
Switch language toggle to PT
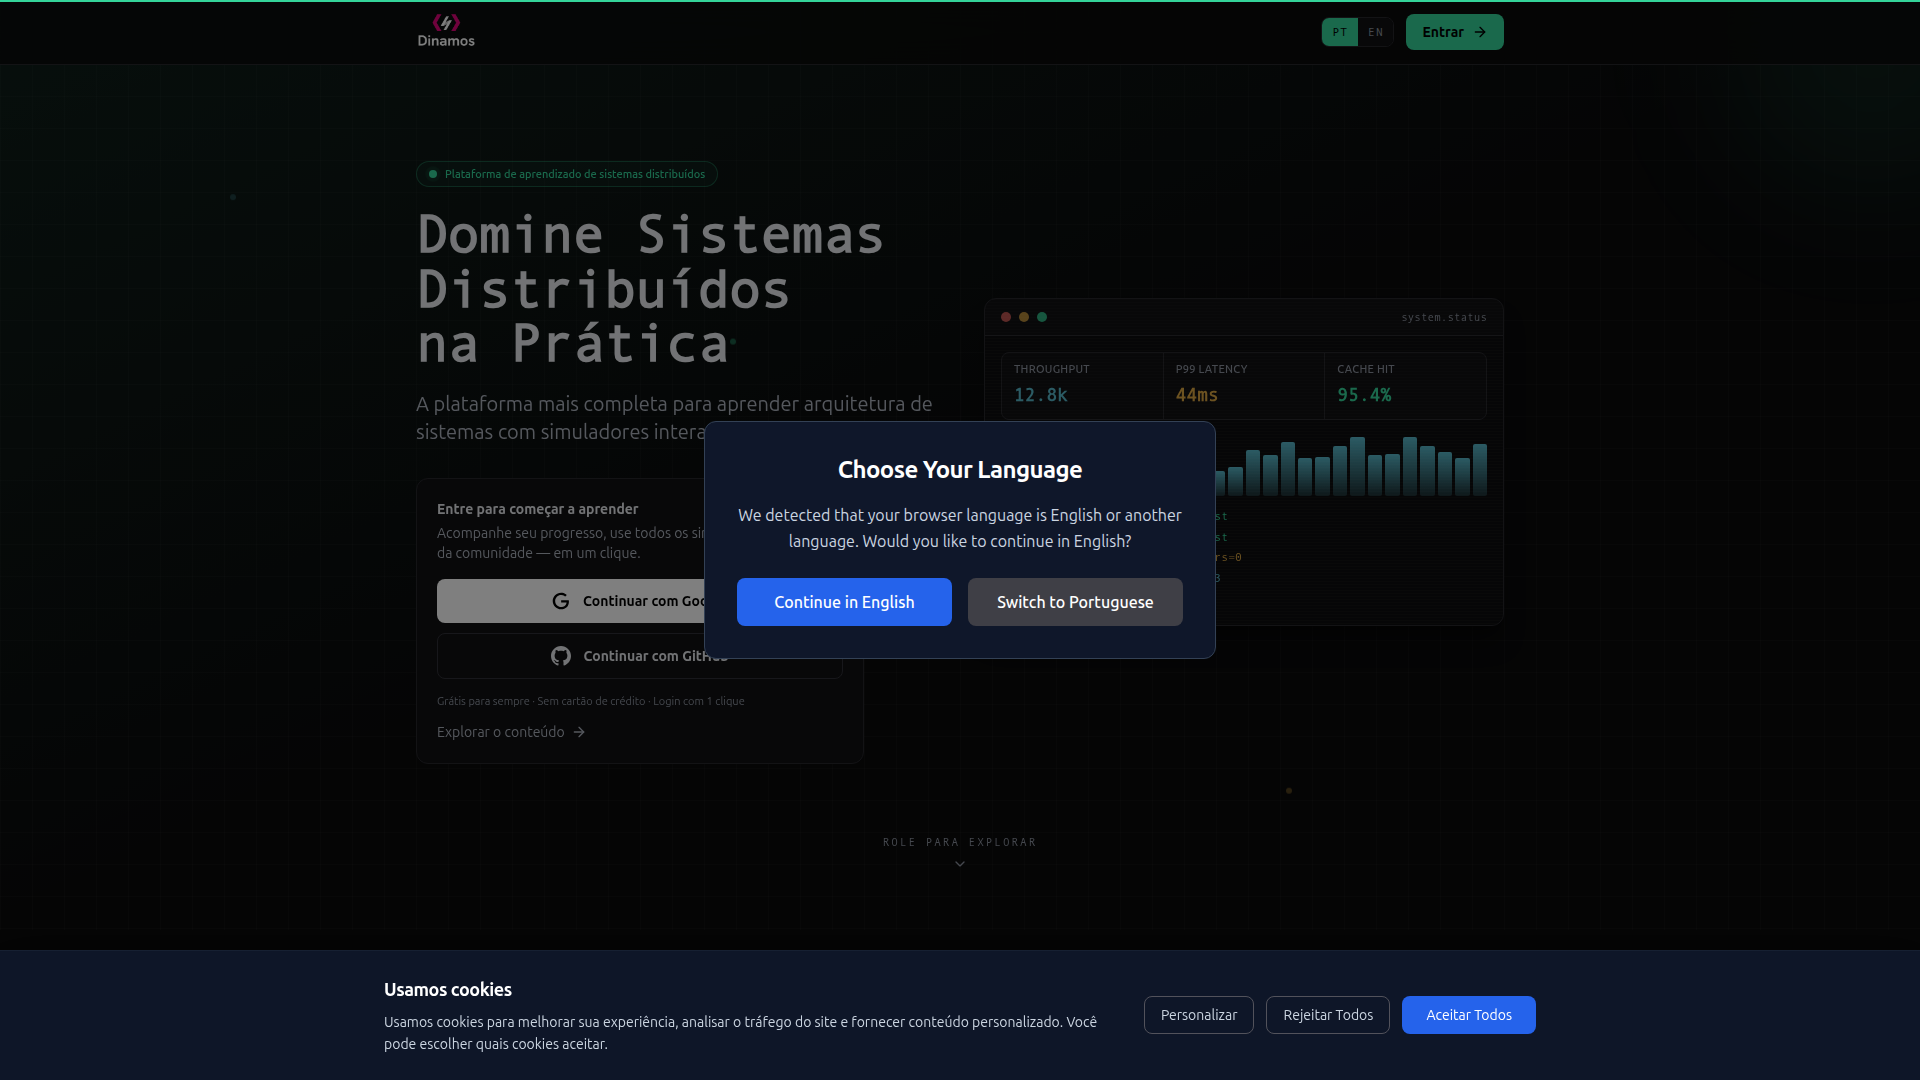click(1340, 32)
